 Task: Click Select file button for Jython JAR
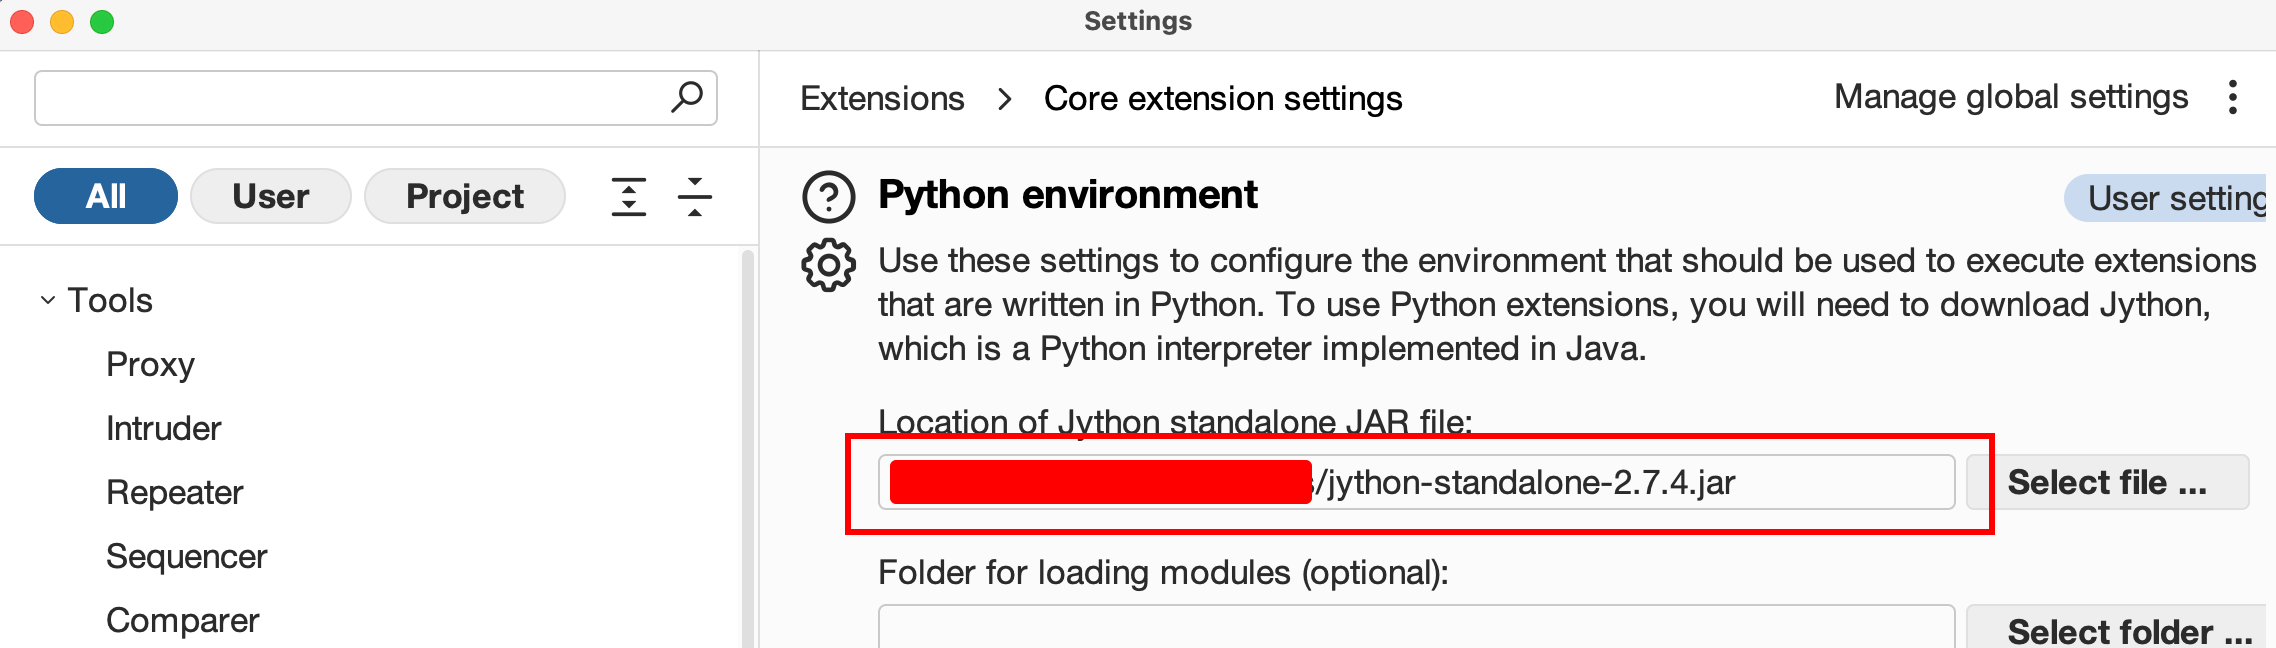click(2106, 482)
